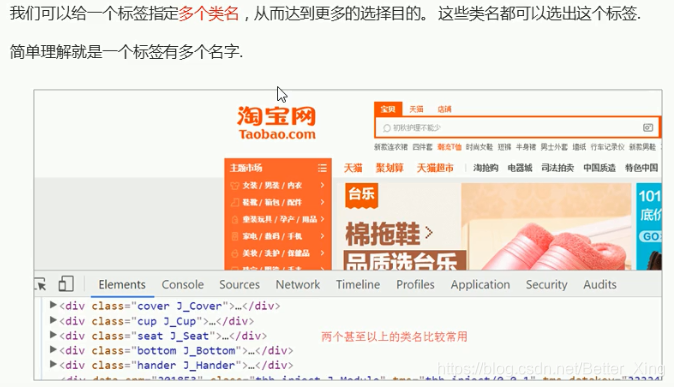Open the Profiles tab in DevTools
This screenshot has height=387, width=674.
(415, 285)
